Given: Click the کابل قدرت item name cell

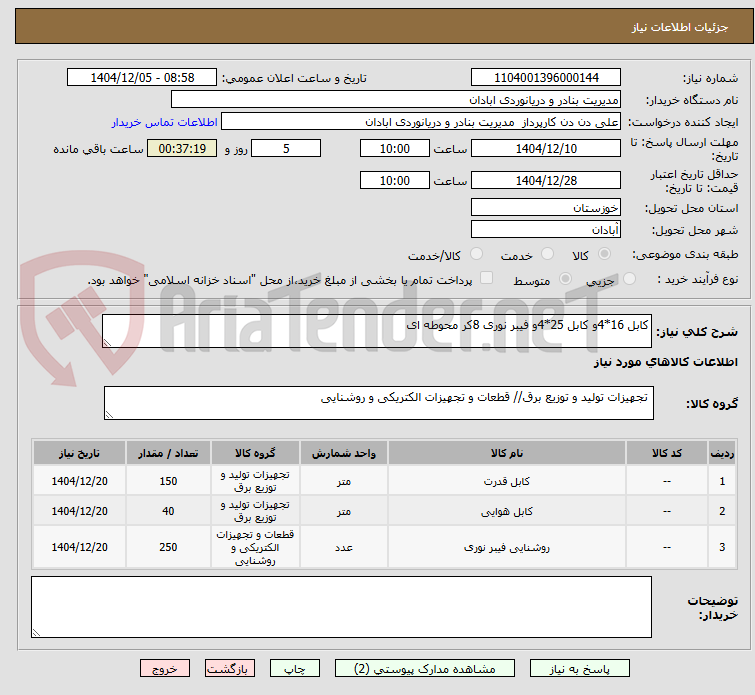Looking at the screenshot, I should (x=507, y=481).
